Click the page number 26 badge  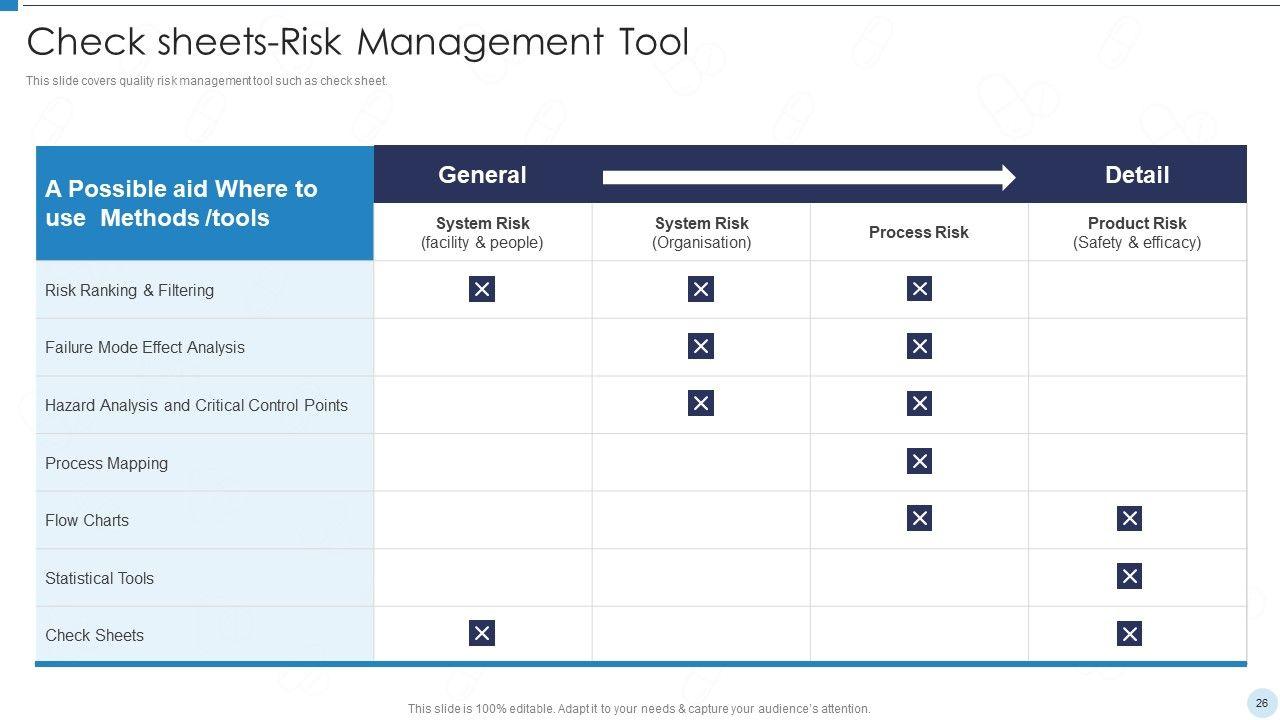click(x=1261, y=703)
